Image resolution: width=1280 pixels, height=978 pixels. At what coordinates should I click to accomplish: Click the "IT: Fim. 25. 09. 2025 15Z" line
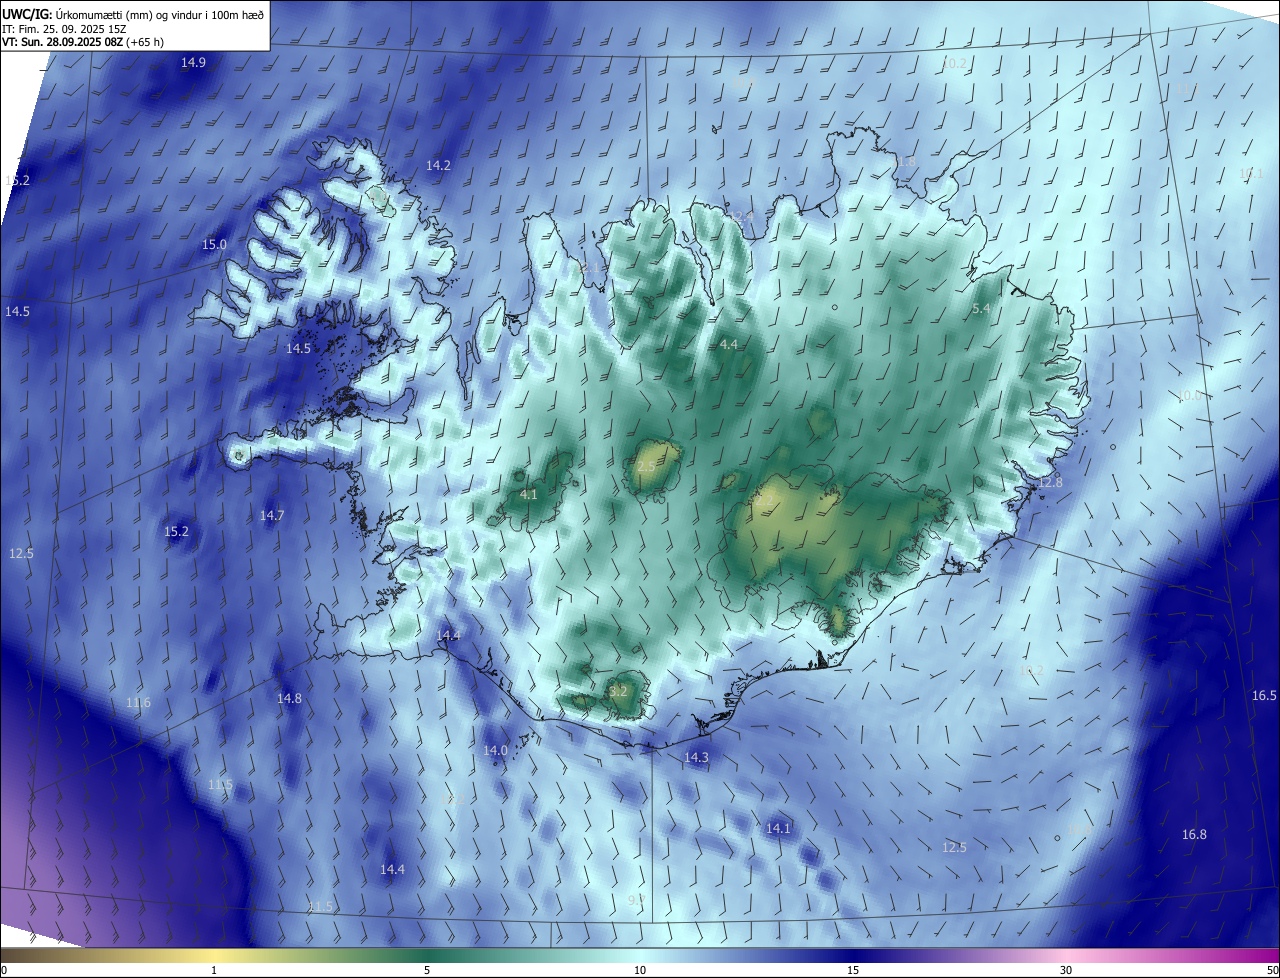(66, 29)
